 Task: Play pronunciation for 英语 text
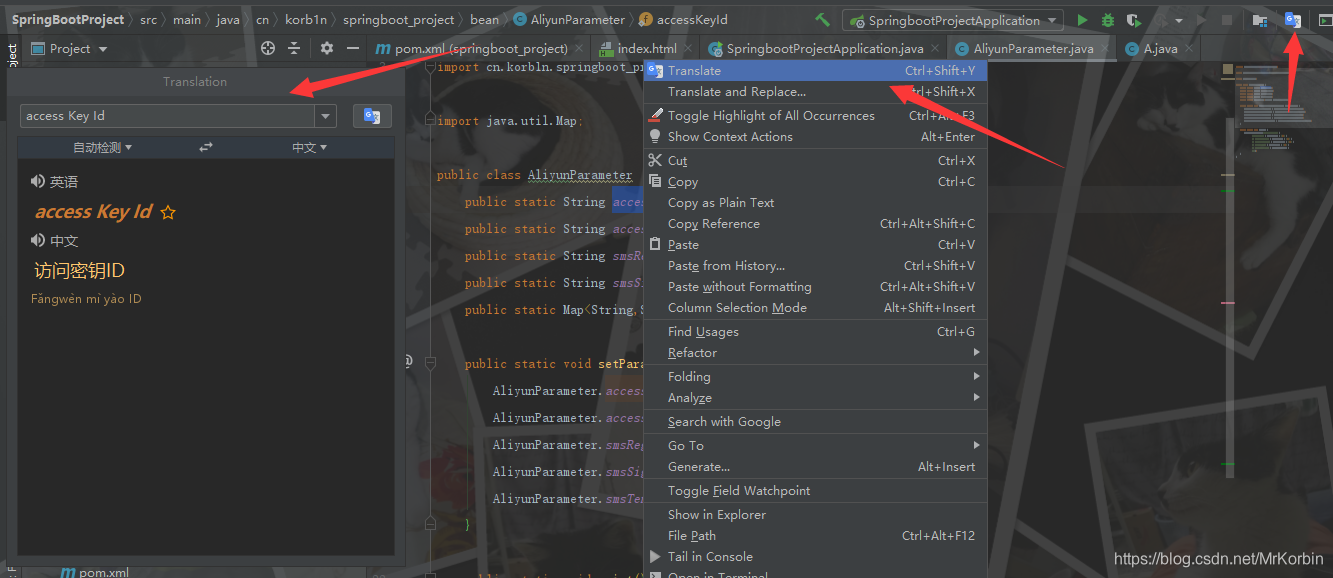coord(38,181)
